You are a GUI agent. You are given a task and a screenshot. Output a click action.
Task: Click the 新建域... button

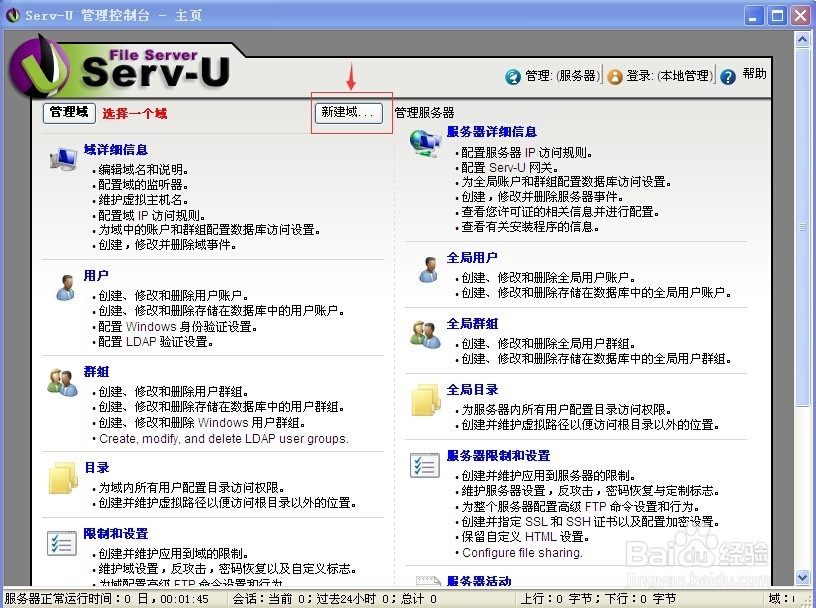coord(349,113)
